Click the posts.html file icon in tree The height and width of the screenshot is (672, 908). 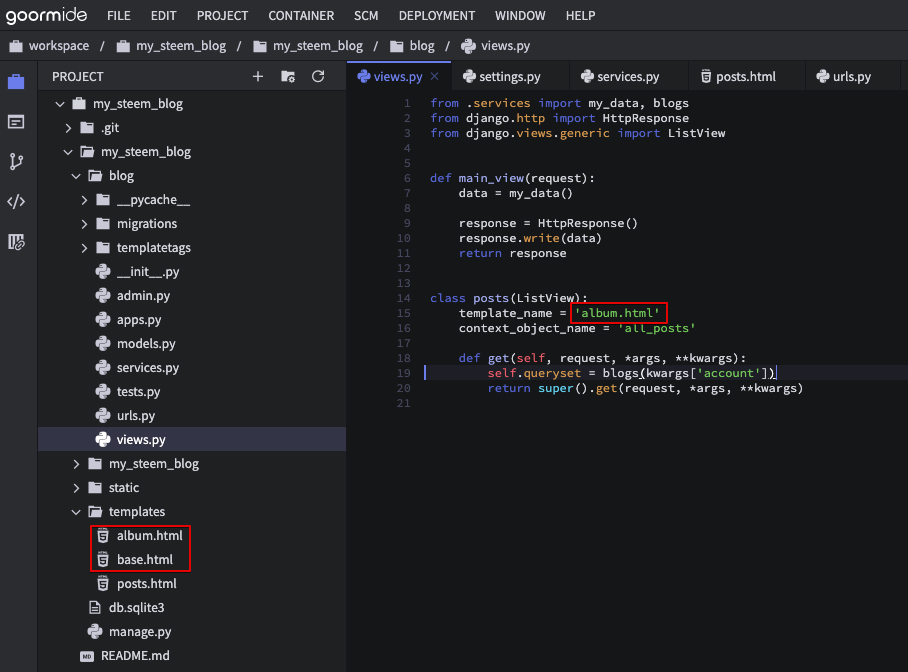coord(103,583)
